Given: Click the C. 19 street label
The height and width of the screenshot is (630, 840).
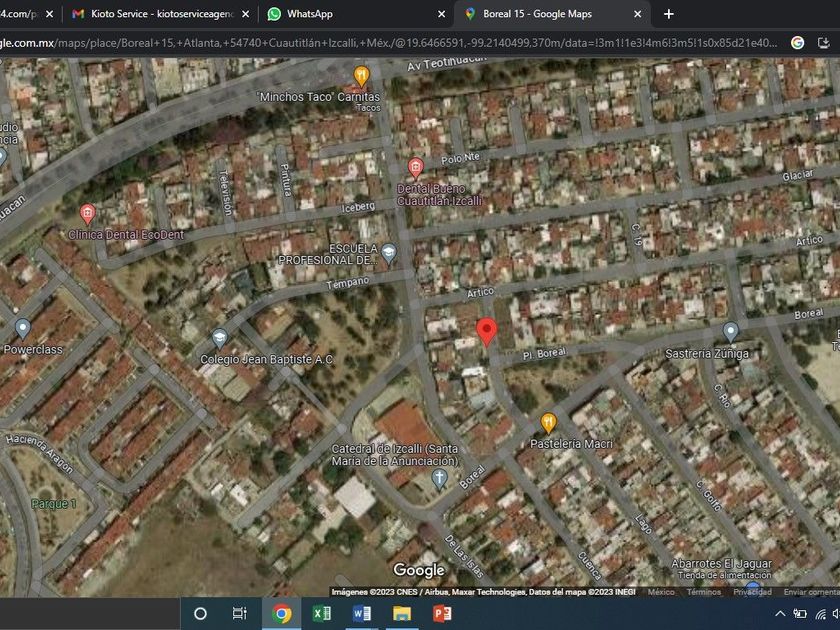Looking at the screenshot, I should 636,235.
